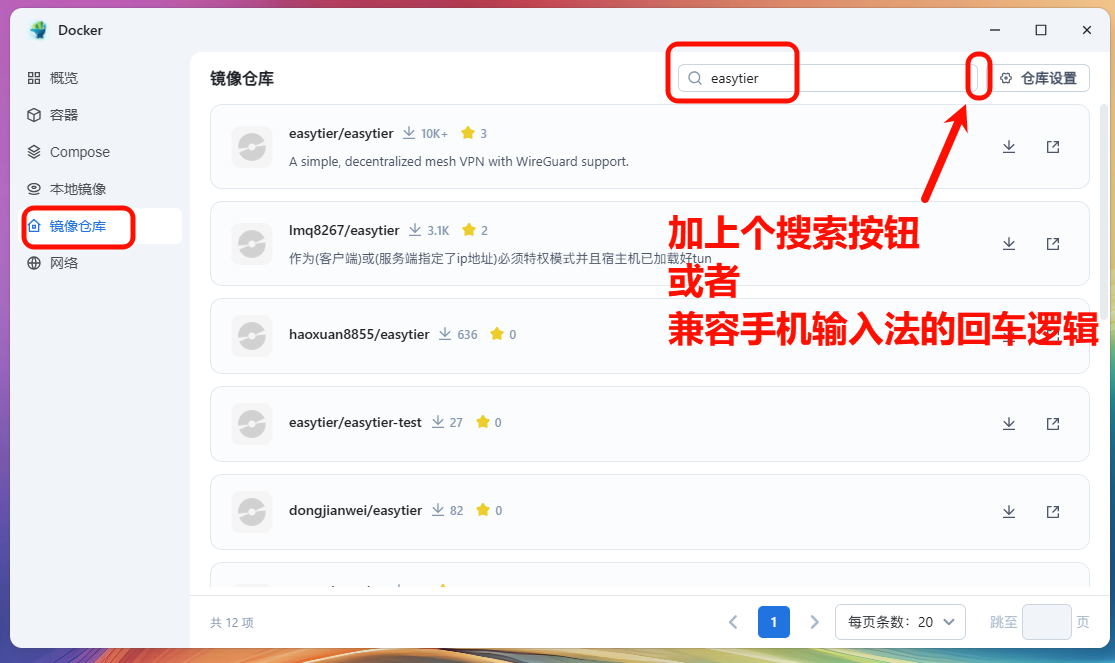Close the Docker window
The height and width of the screenshot is (663, 1115).
coord(1087,30)
